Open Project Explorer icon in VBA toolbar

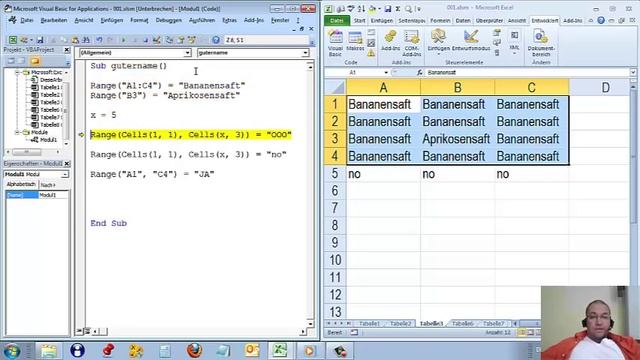coord(169,40)
